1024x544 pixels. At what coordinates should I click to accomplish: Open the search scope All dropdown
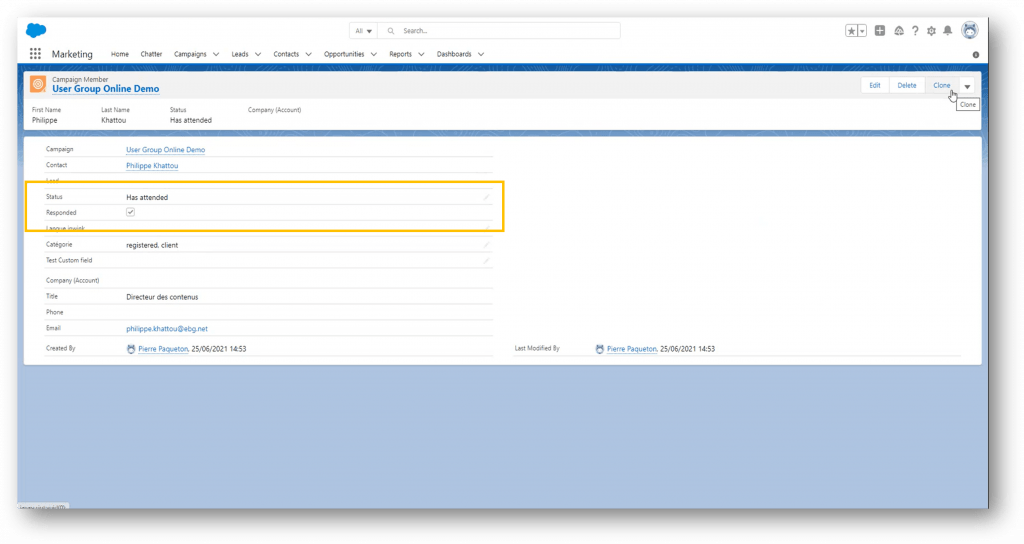(x=364, y=31)
